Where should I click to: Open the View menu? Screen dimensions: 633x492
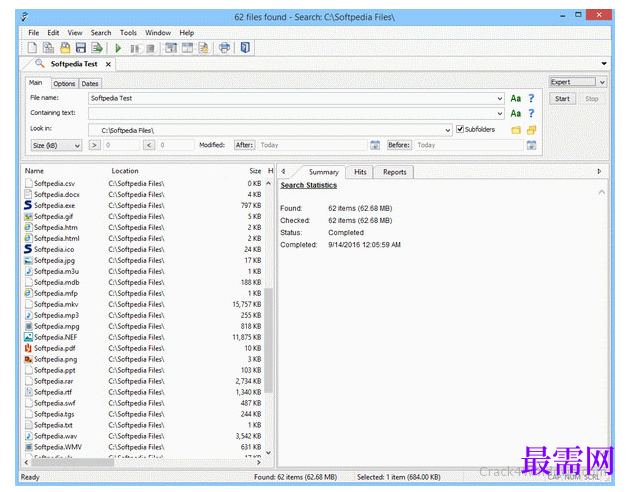pos(75,33)
